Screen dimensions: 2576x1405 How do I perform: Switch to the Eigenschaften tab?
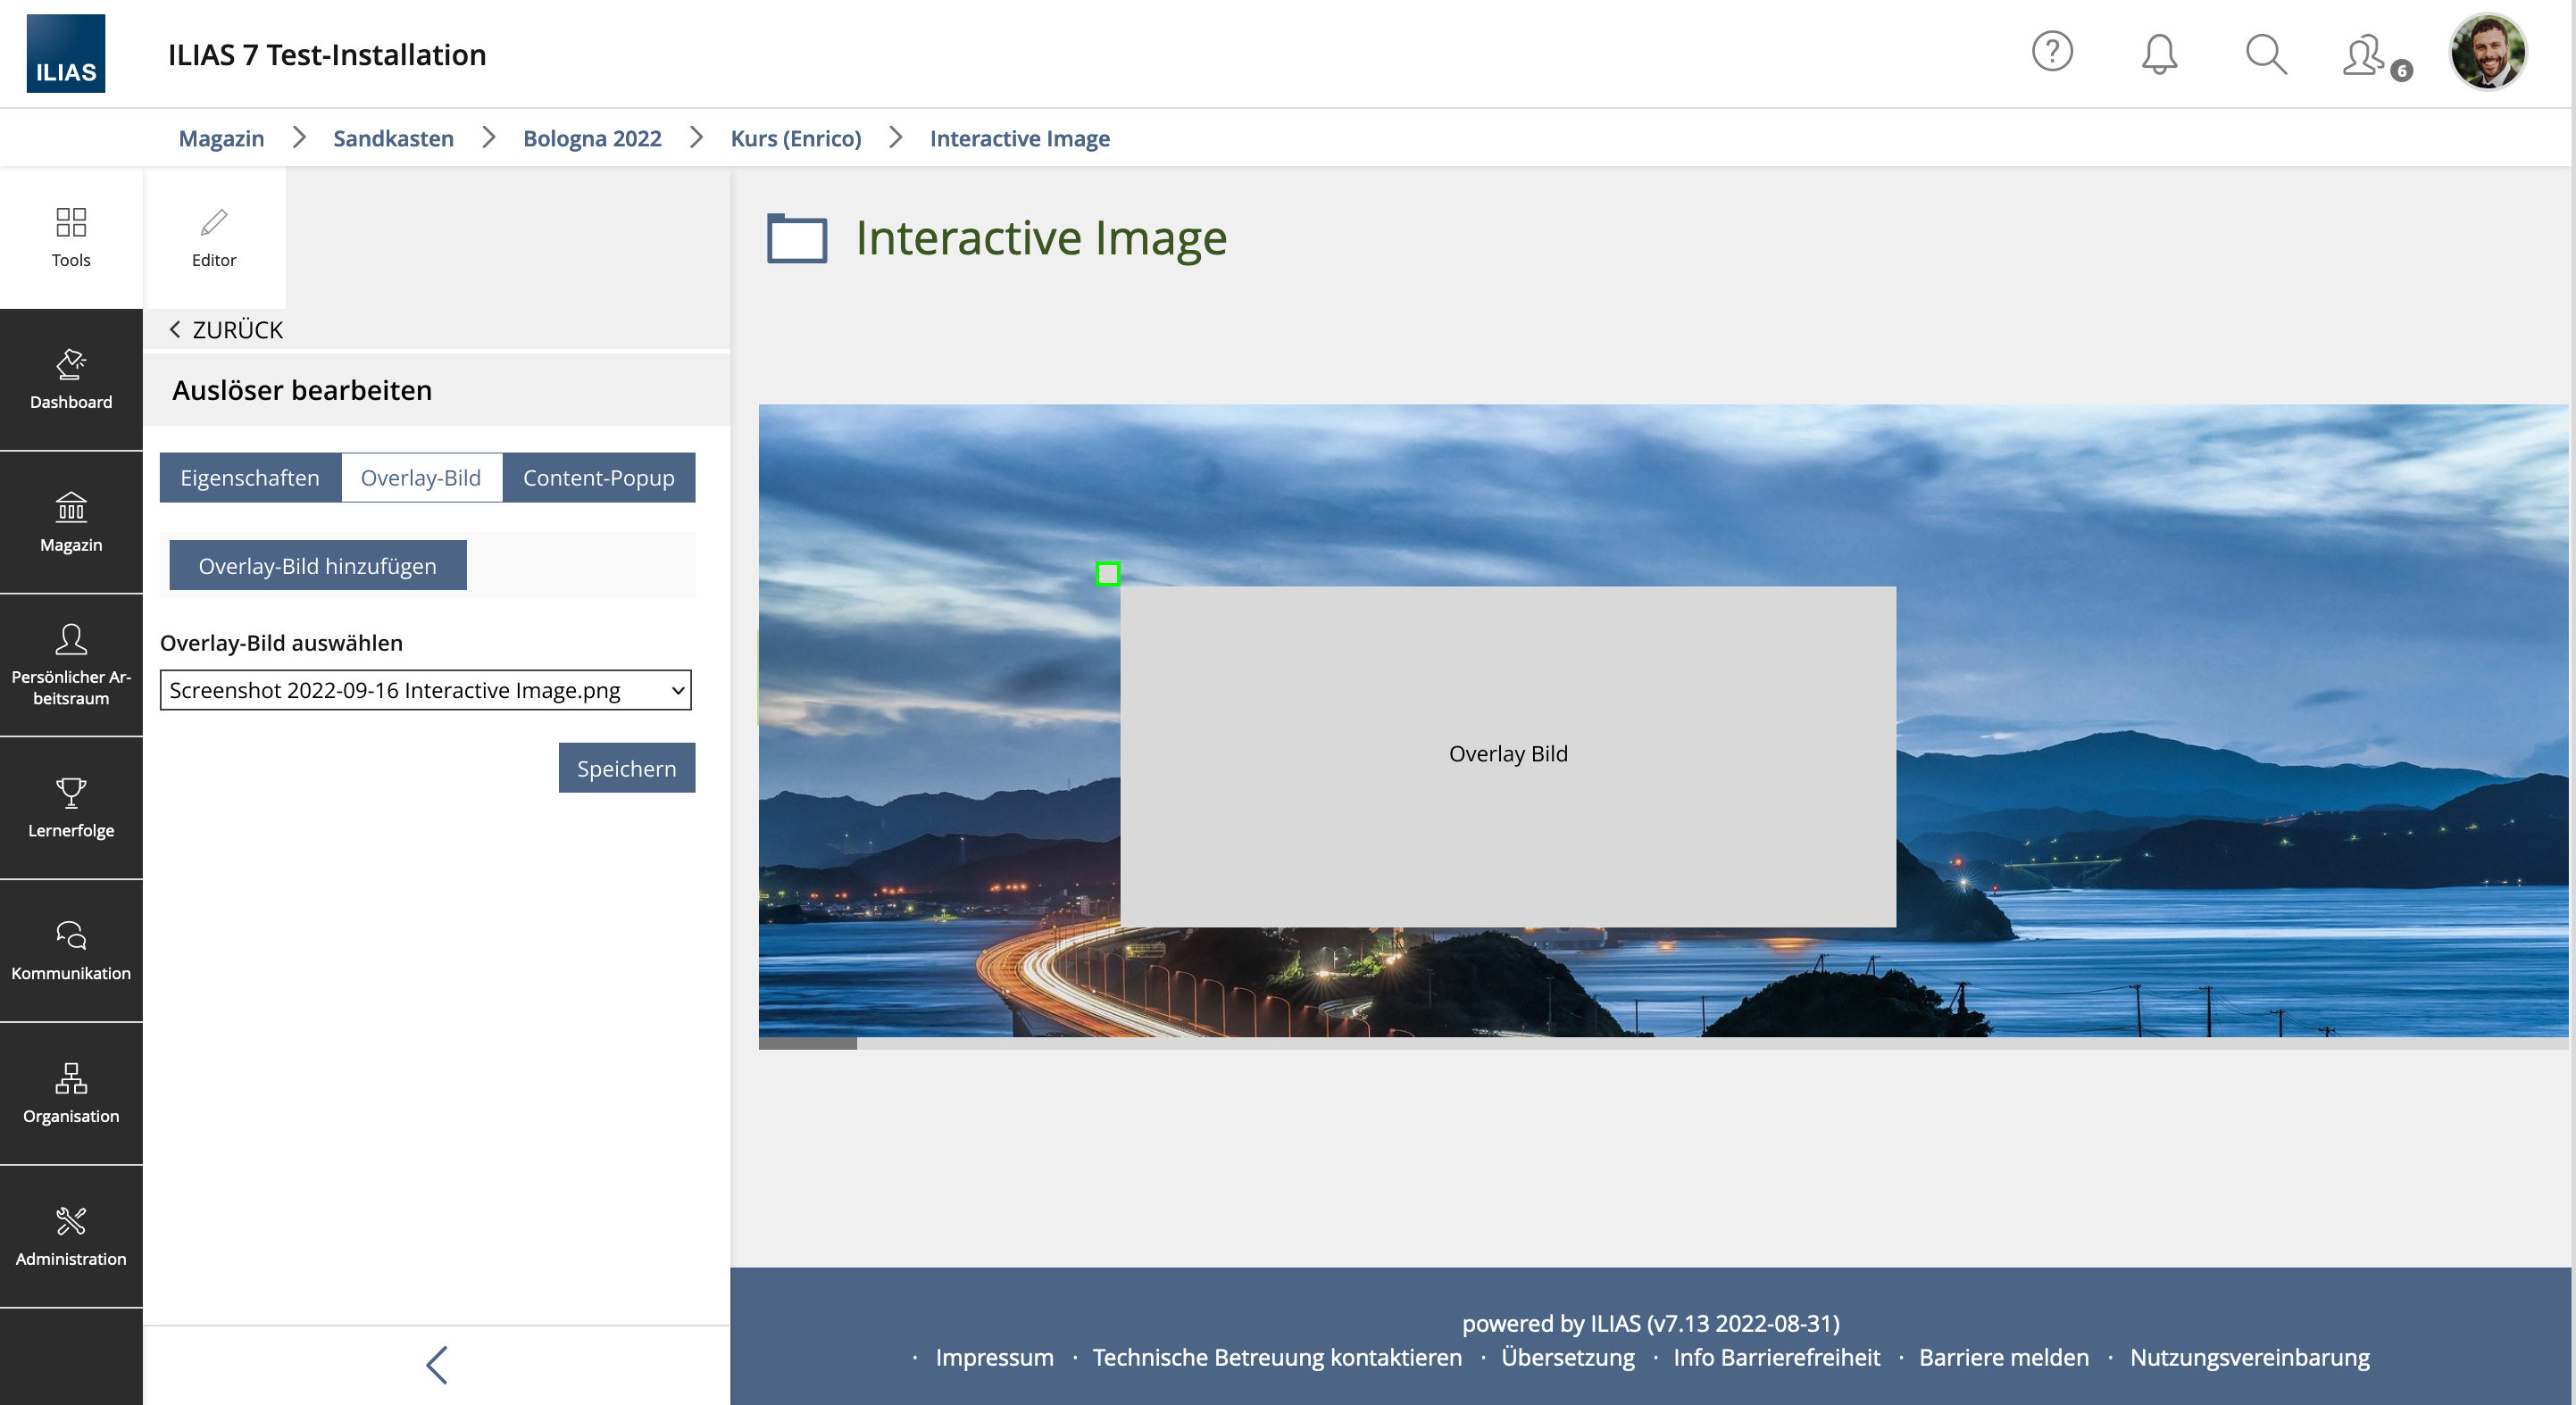tap(250, 478)
